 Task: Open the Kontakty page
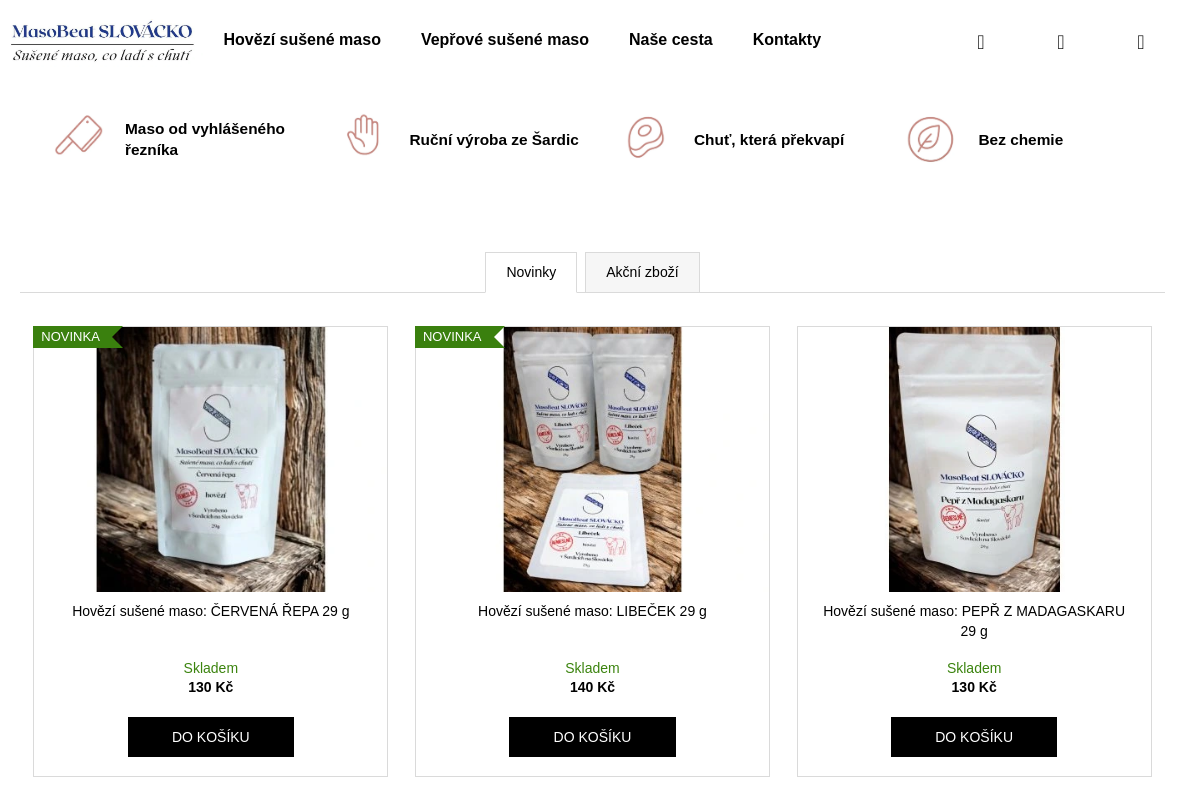pos(787,40)
